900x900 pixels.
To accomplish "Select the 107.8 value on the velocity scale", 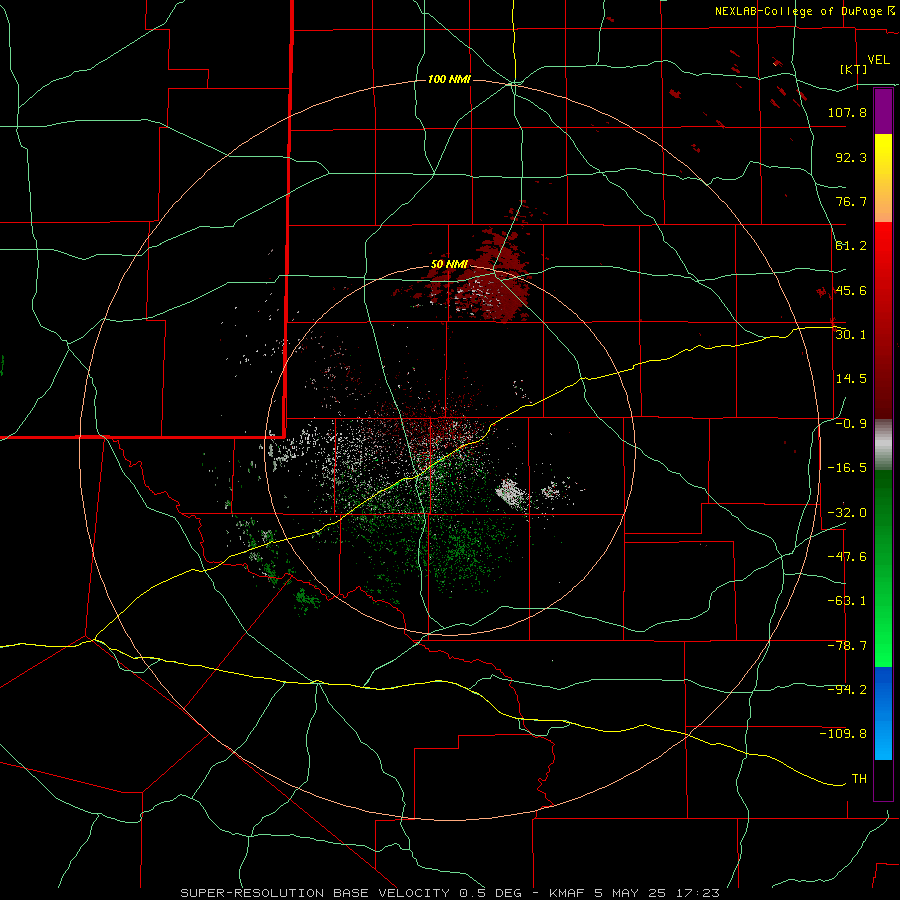I will coord(847,112).
